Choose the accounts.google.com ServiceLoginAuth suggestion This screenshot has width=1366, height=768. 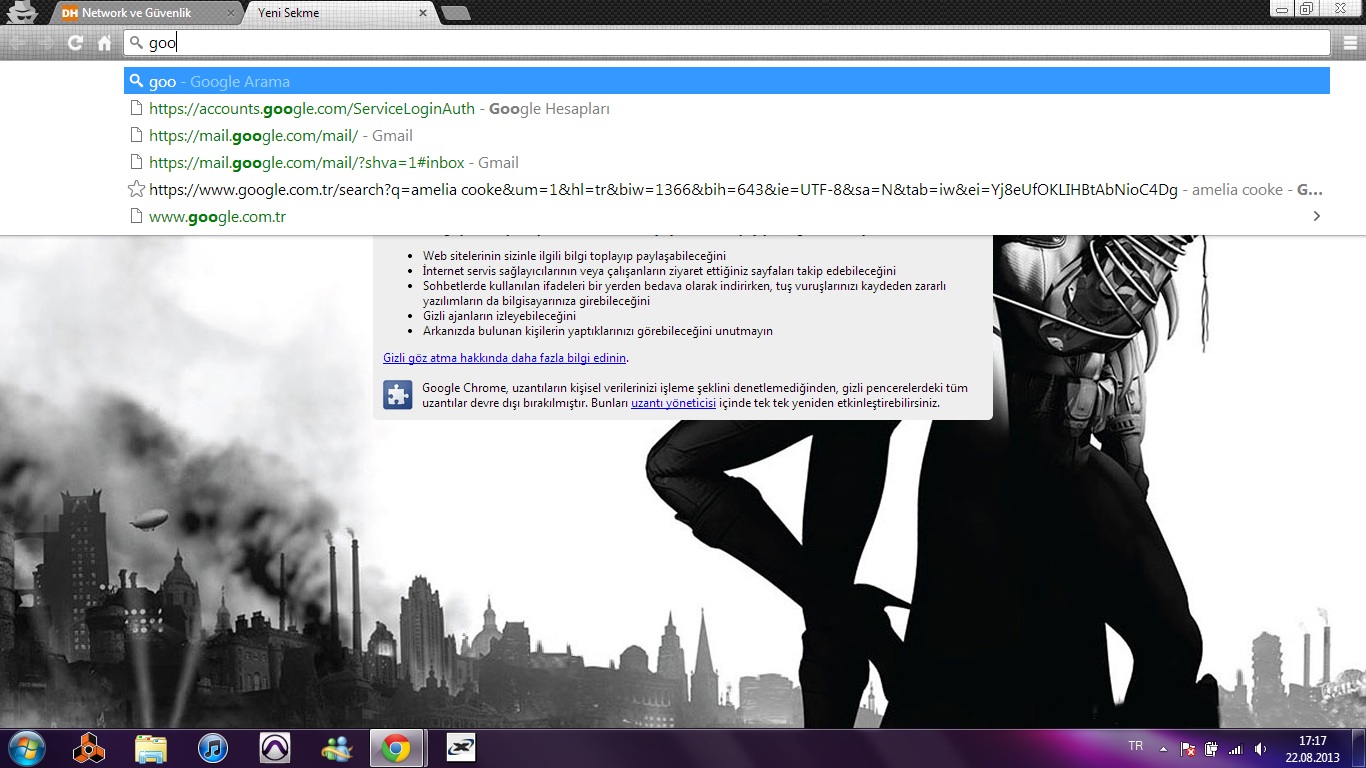pos(727,108)
